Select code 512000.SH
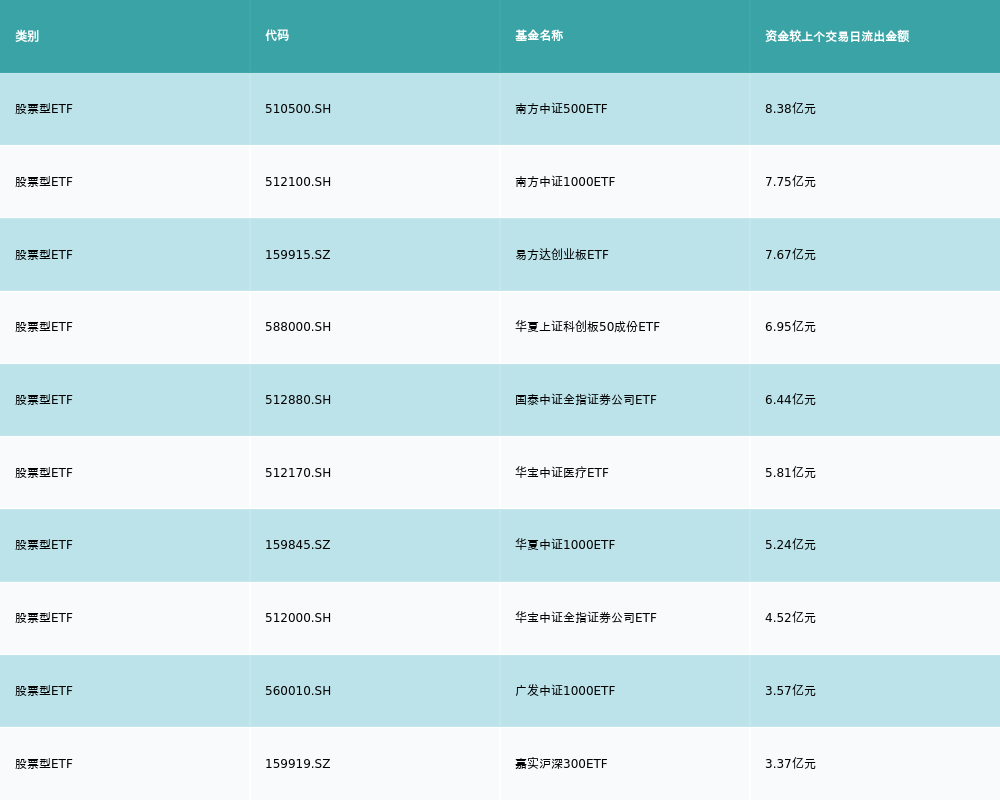Image resolution: width=1000 pixels, height=800 pixels. click(x=298, y=618)
